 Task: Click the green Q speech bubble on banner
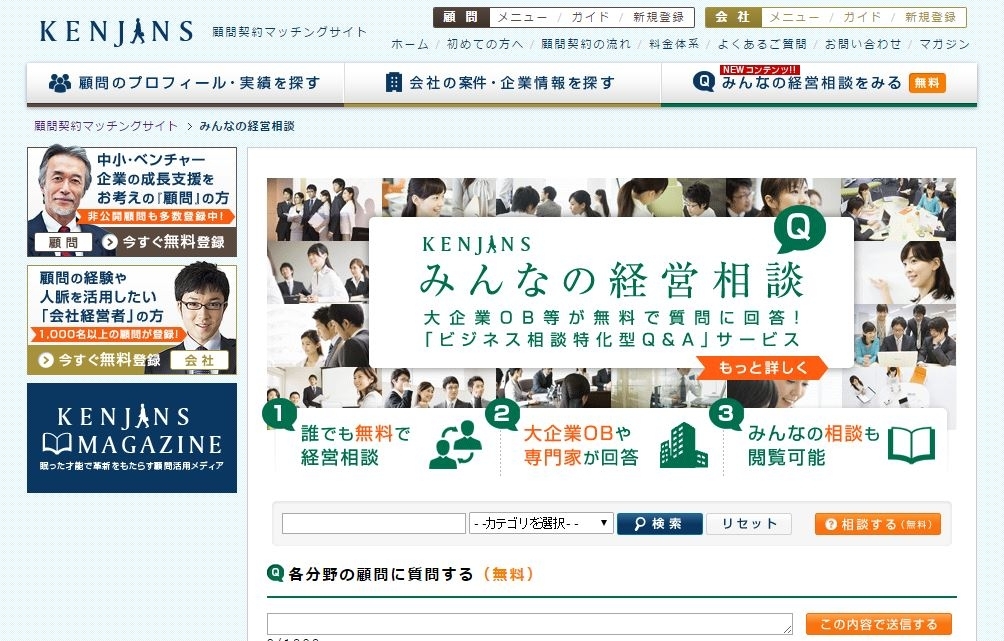(799, 229)
